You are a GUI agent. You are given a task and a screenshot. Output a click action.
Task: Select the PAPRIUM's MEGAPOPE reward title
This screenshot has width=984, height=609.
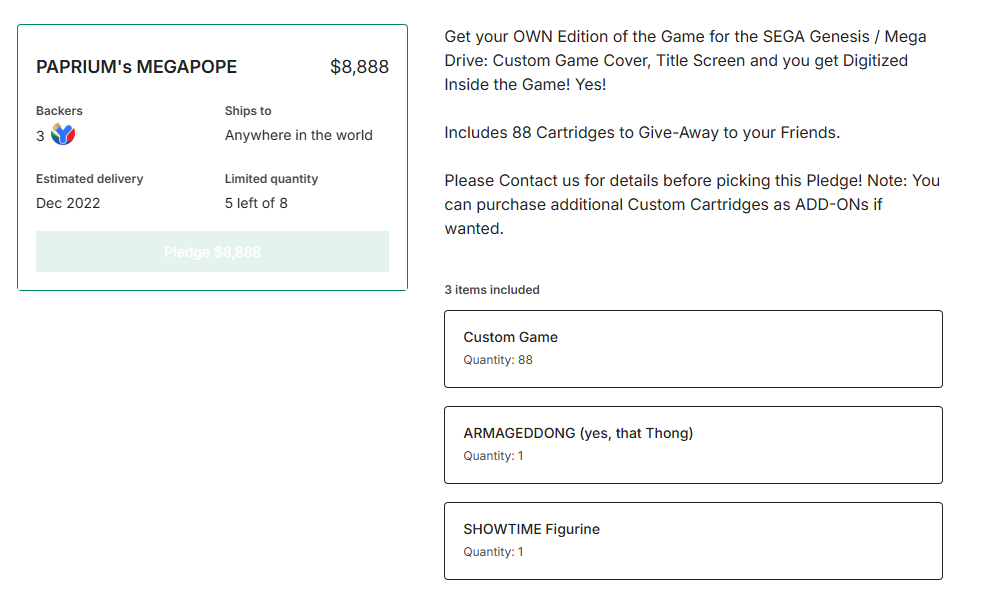coord(136,67)
